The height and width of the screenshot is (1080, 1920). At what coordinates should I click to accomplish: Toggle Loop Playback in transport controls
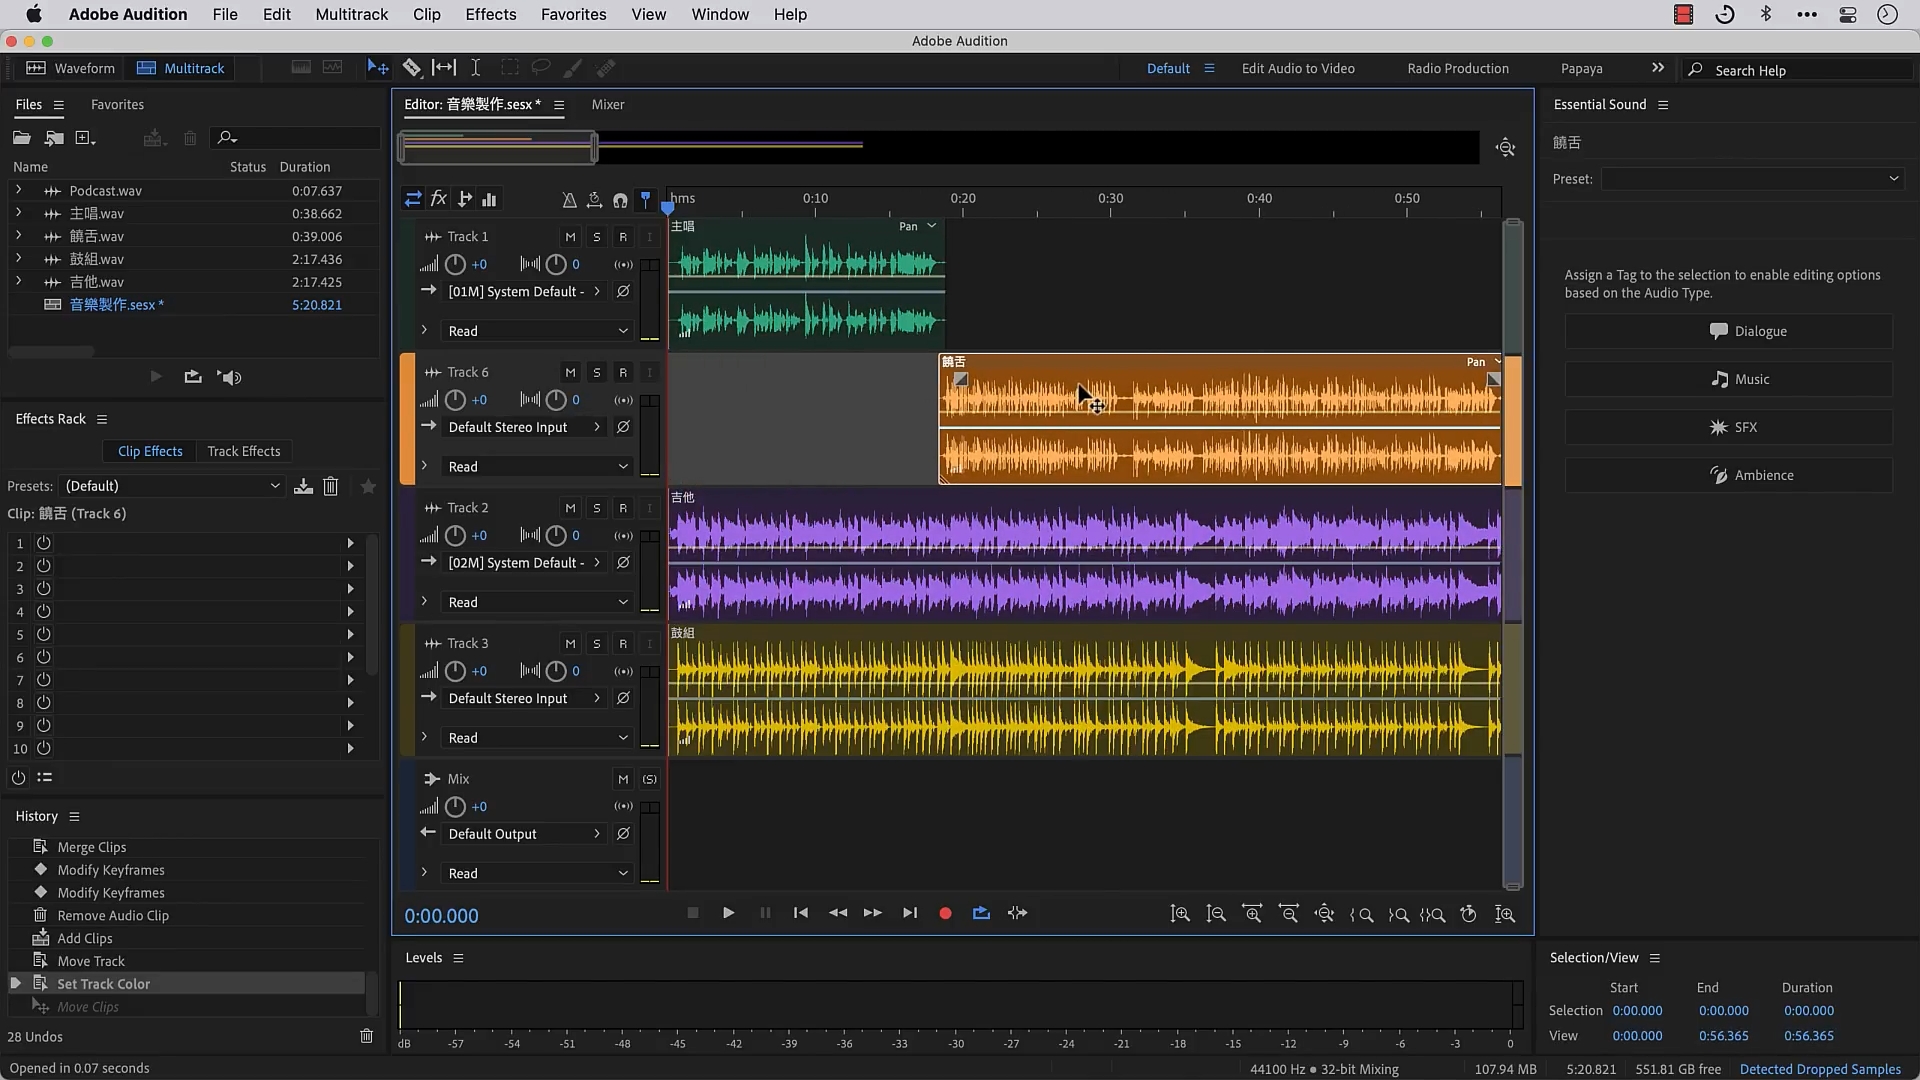981,913
